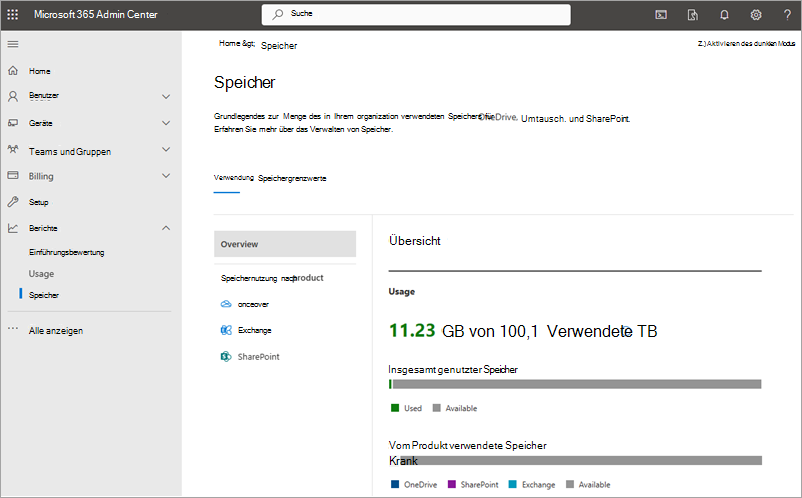Viewport: 802px width, 498px height.
Task: Expand the Geräte section chevron
Action: (166, 123)
